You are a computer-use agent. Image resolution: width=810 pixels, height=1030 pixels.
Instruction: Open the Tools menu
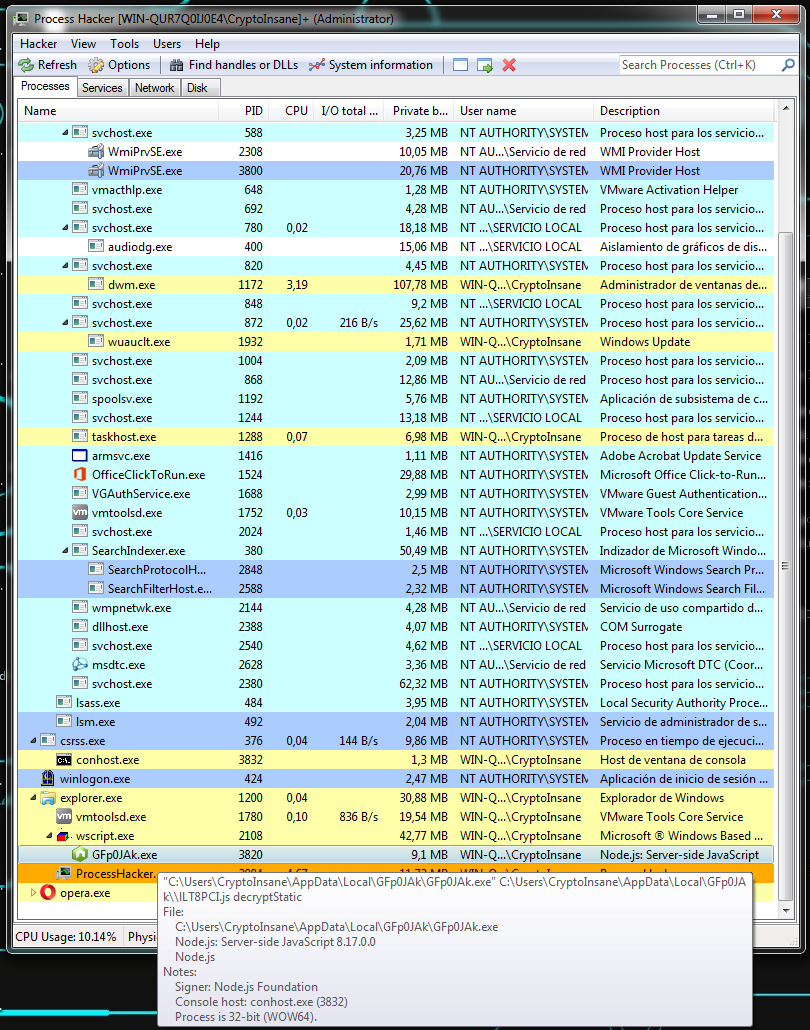click(x=124, y=44)
